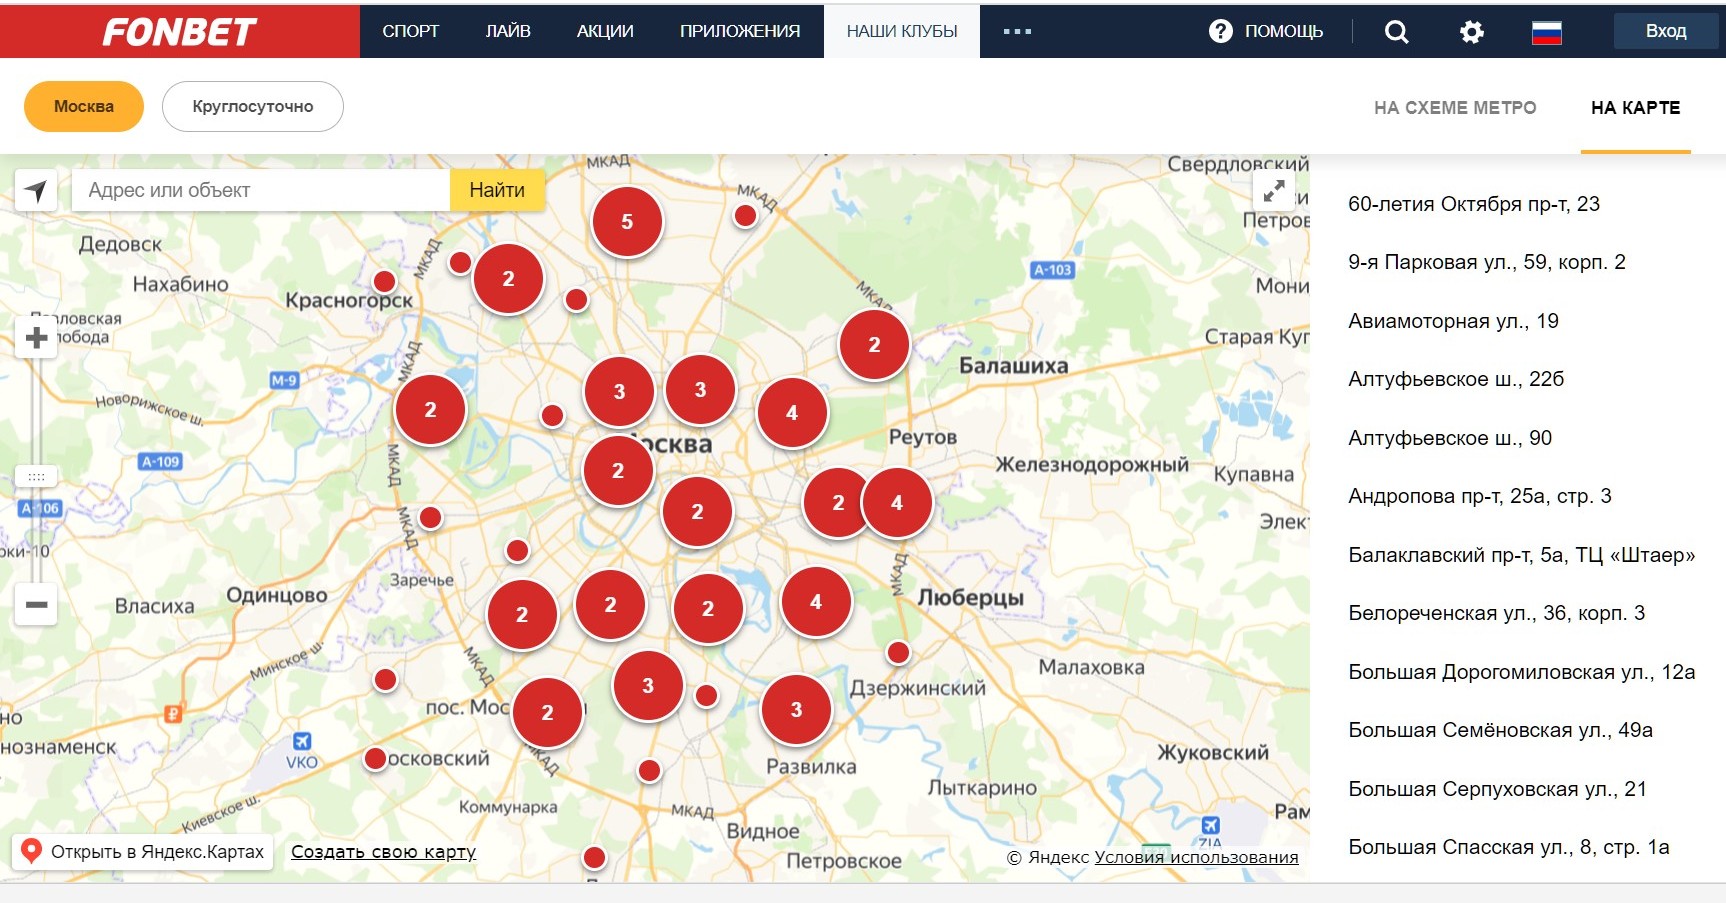Choose address Андропова пр-т, 25а, стр. 3
The height and width of the screenshot is (903, 1726).
pyautogui.click(x=1480, y=496)
